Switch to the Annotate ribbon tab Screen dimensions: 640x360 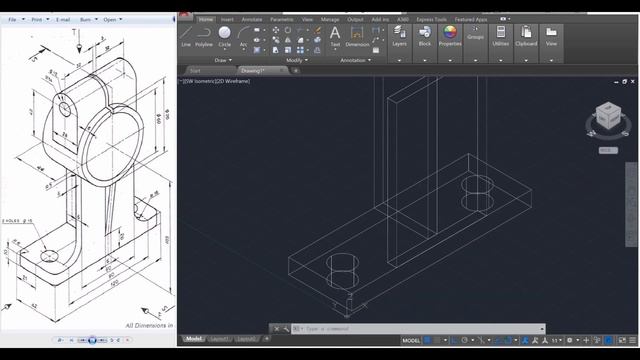pyautogui.click(x=252, y=19)
